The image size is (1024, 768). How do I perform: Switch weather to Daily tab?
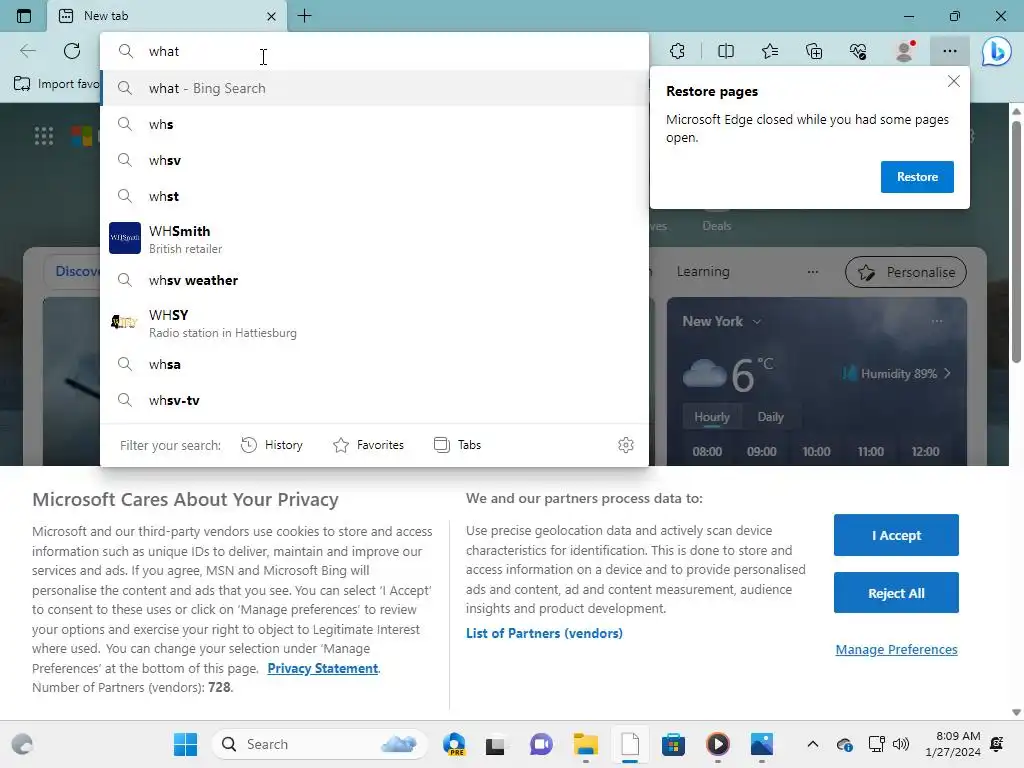(771, 417)
